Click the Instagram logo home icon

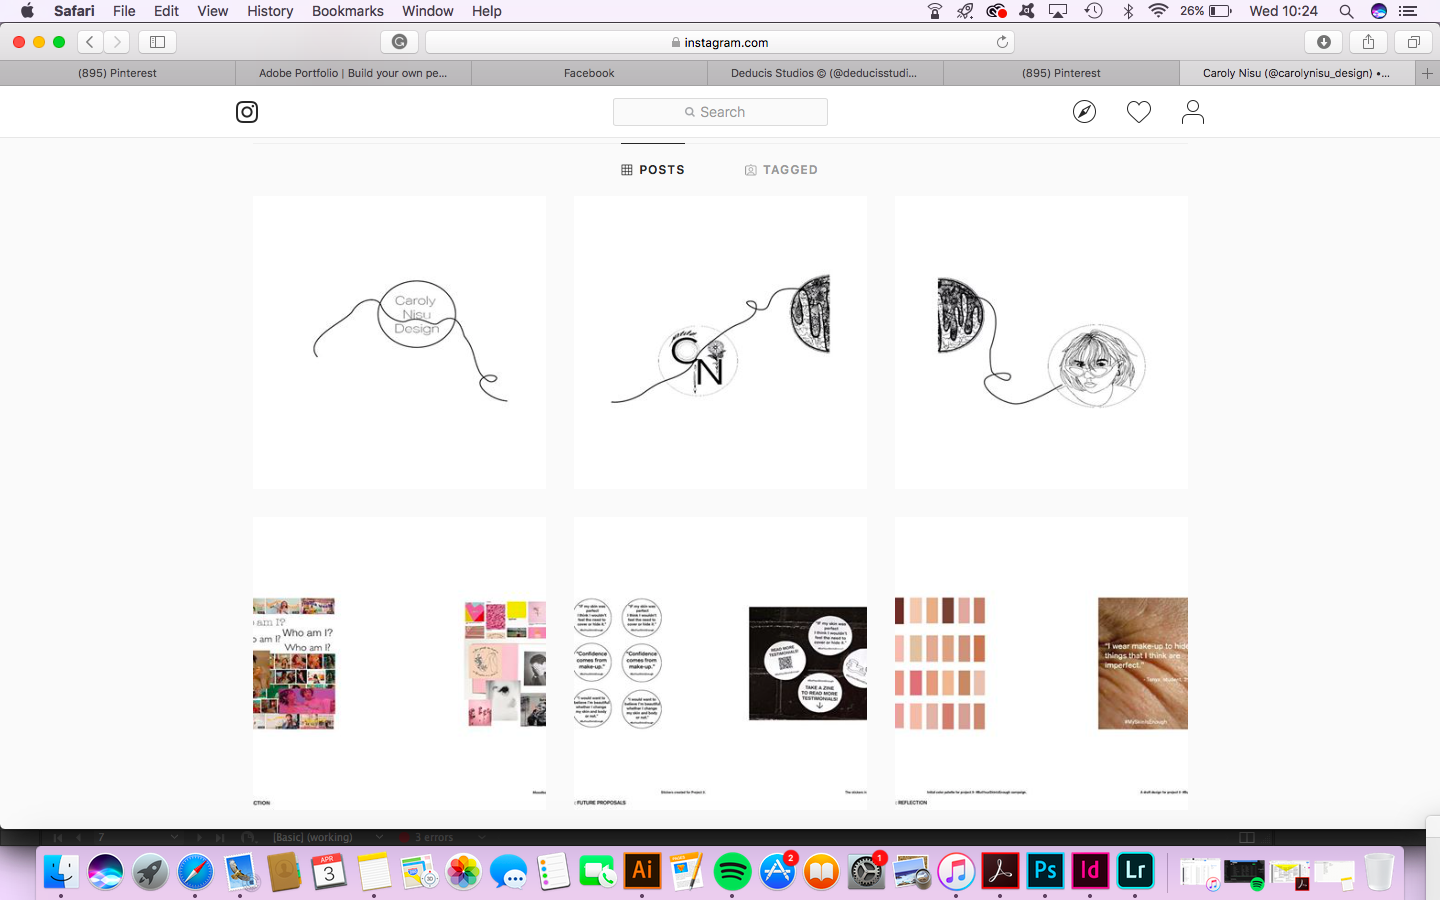247,112
